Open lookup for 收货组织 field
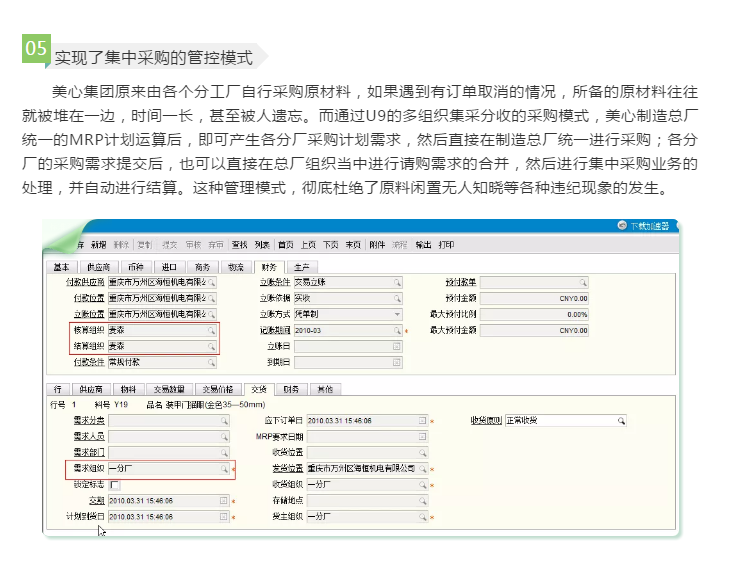Screen dimensions: 730x568 tap(423, 485)
